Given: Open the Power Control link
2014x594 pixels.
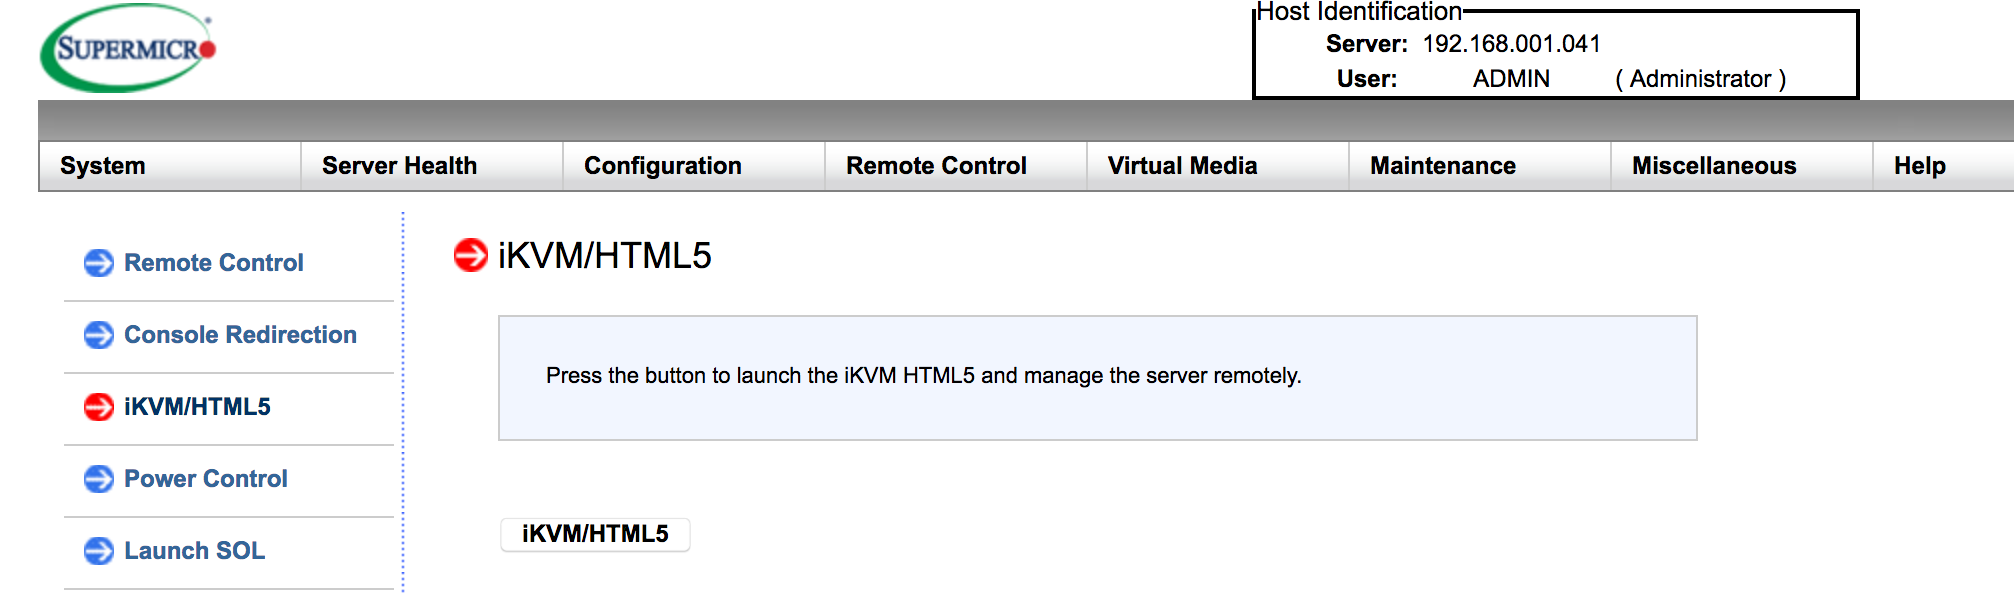Looking at the screenshot, I should tap(206, 479).
